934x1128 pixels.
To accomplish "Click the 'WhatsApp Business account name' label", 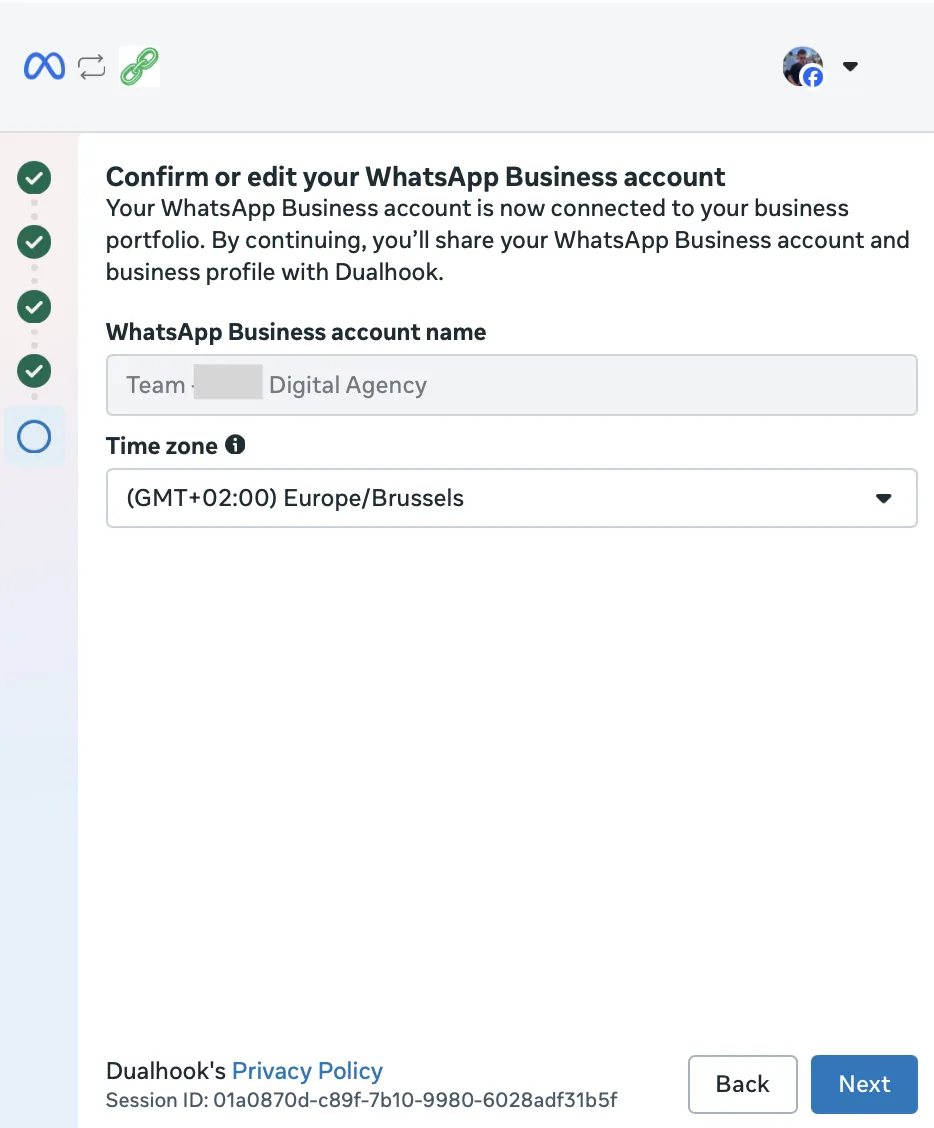I will [x=296, y=332].
